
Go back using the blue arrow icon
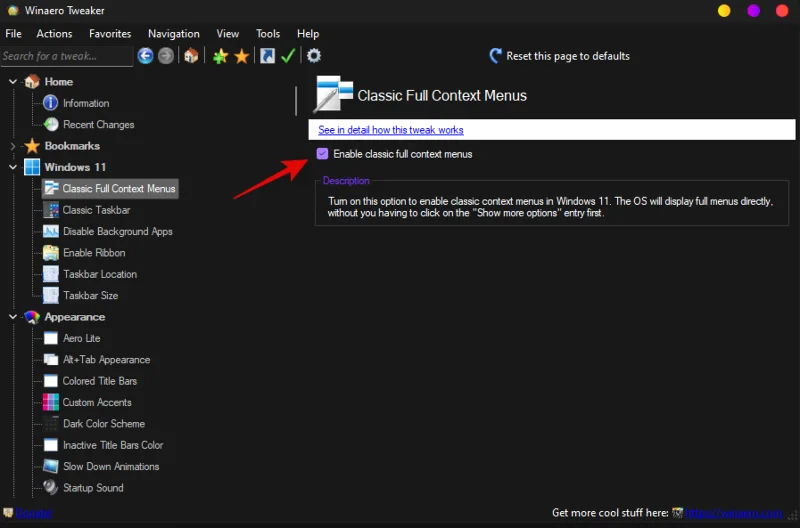coord(145,56)
